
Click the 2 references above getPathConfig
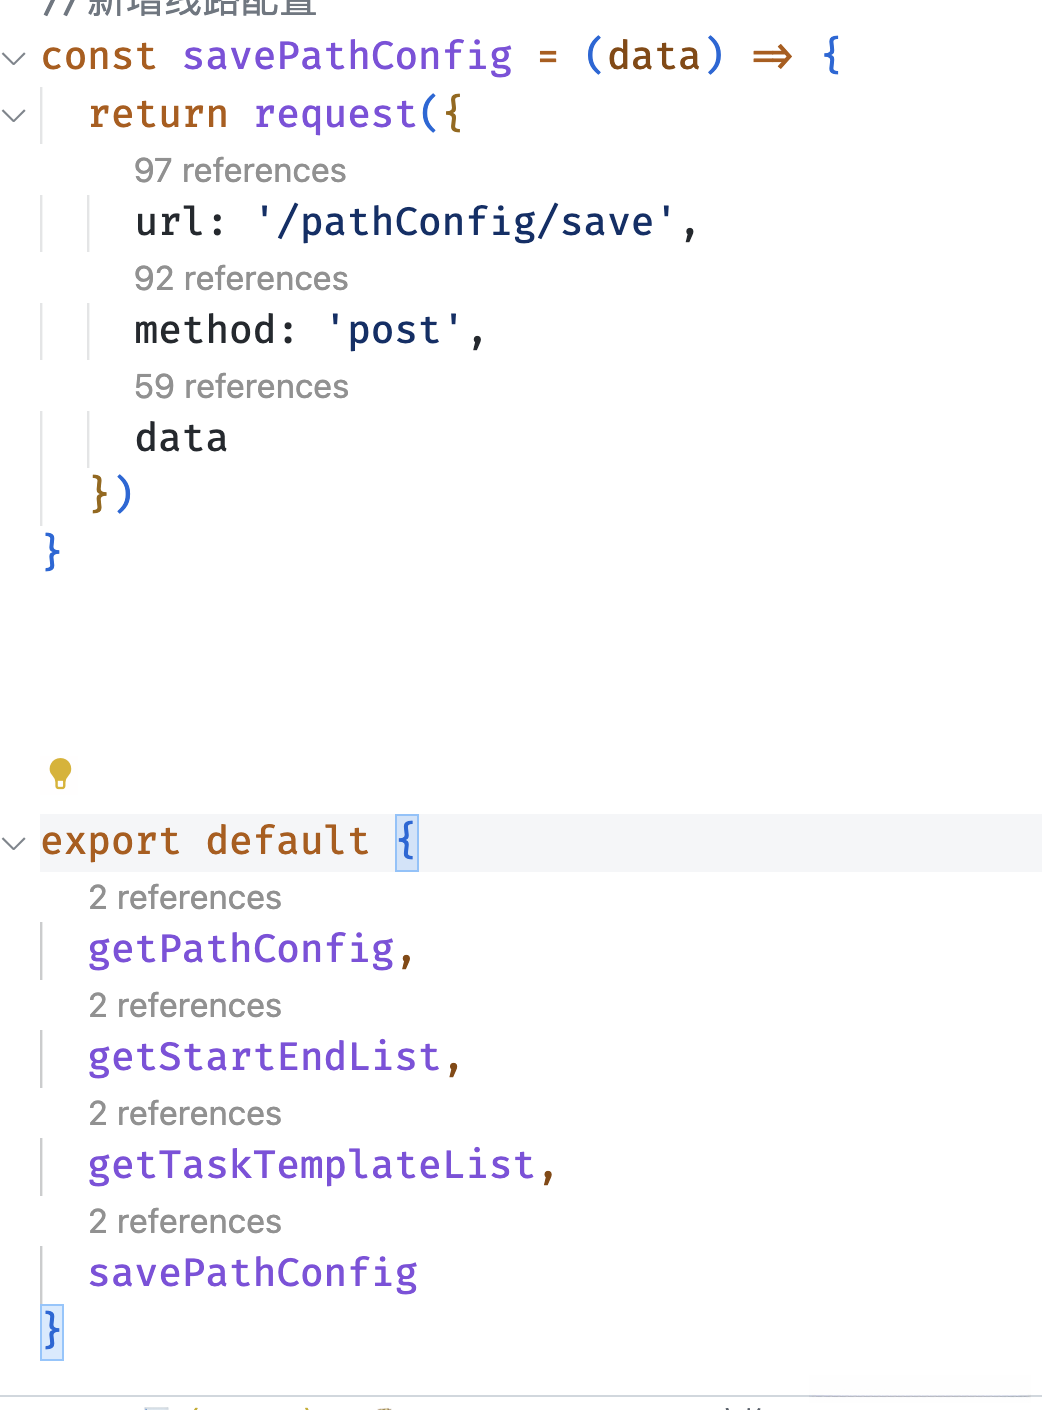[185, 898]
